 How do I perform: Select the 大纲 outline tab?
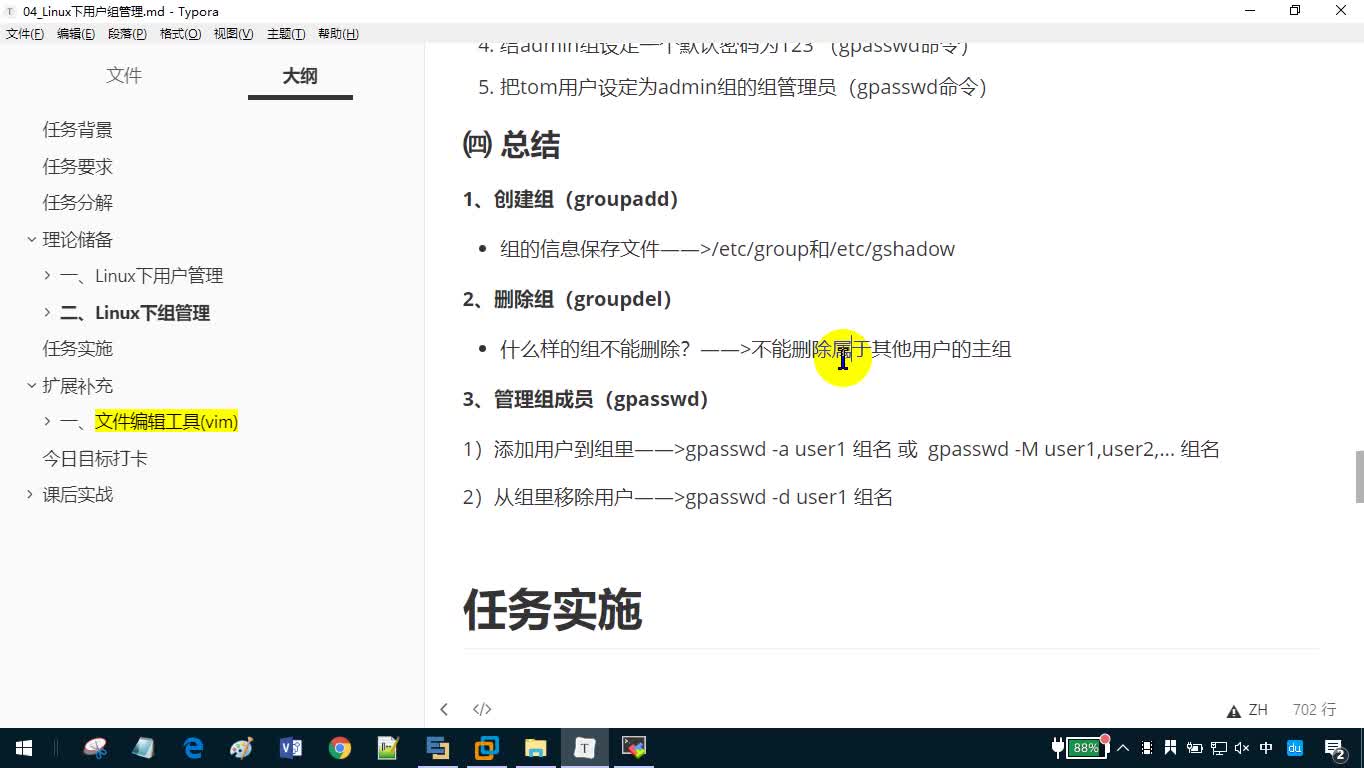pos(300,76)
